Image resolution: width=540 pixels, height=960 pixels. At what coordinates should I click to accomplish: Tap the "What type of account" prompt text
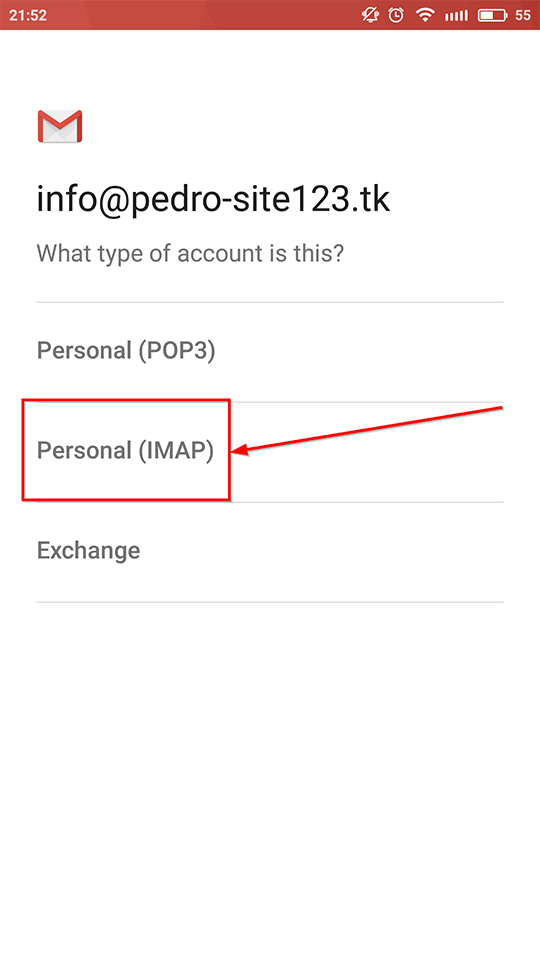pos(190,253)
